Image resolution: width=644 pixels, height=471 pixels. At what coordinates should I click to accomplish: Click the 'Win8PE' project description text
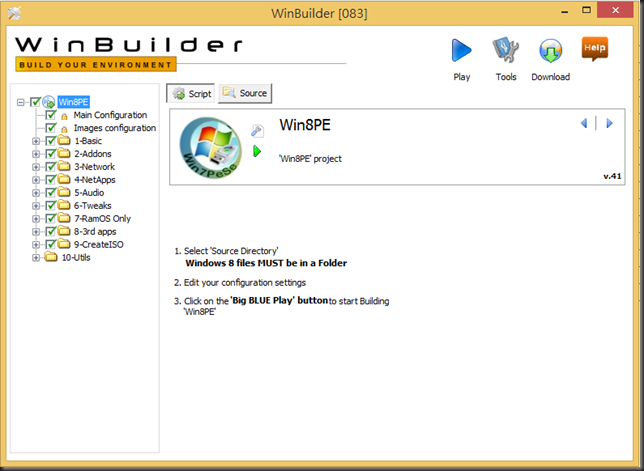(310, 159)
